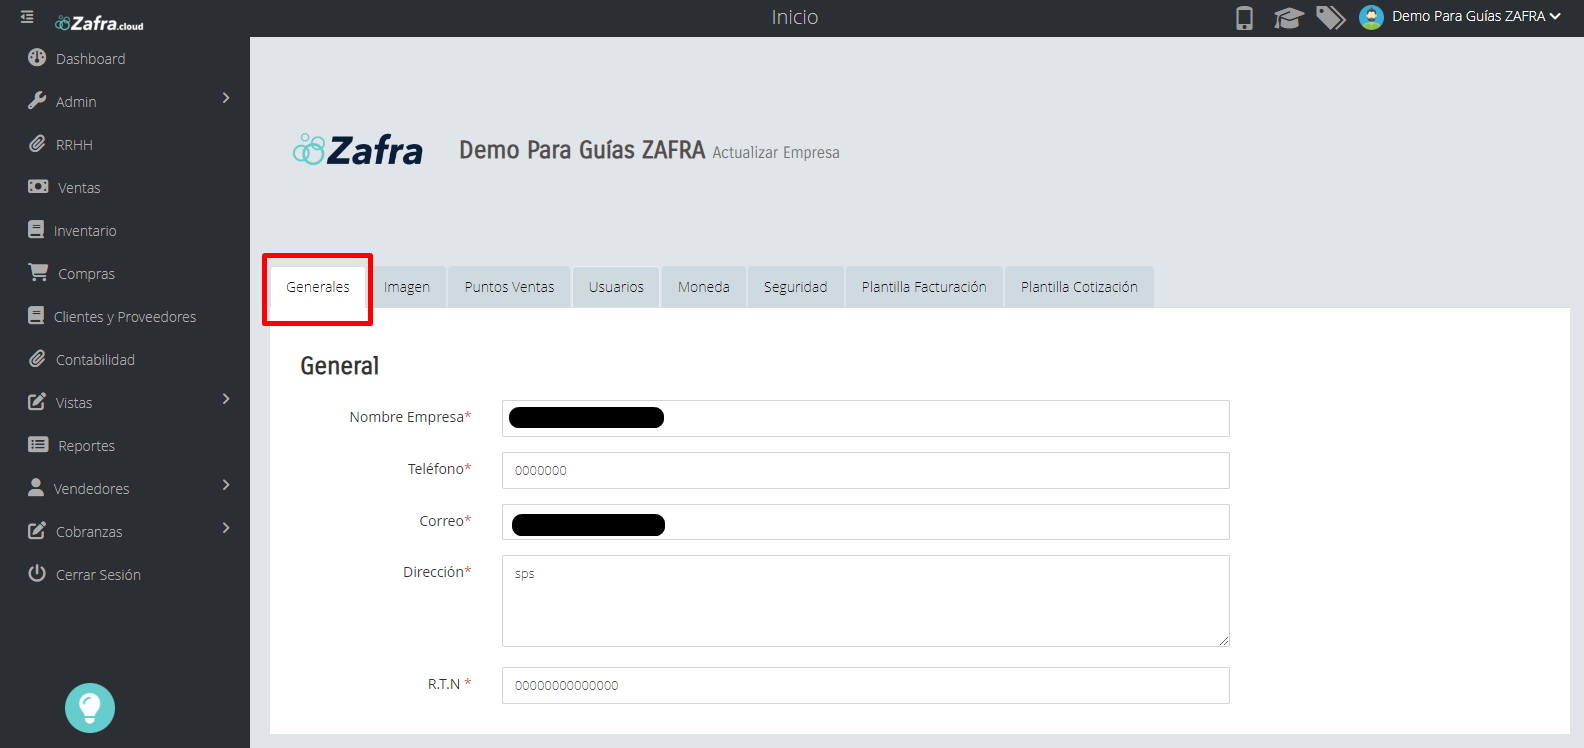
Task: Click the Zafra.cloud logo in header
Action: click(x=100, y=23)
